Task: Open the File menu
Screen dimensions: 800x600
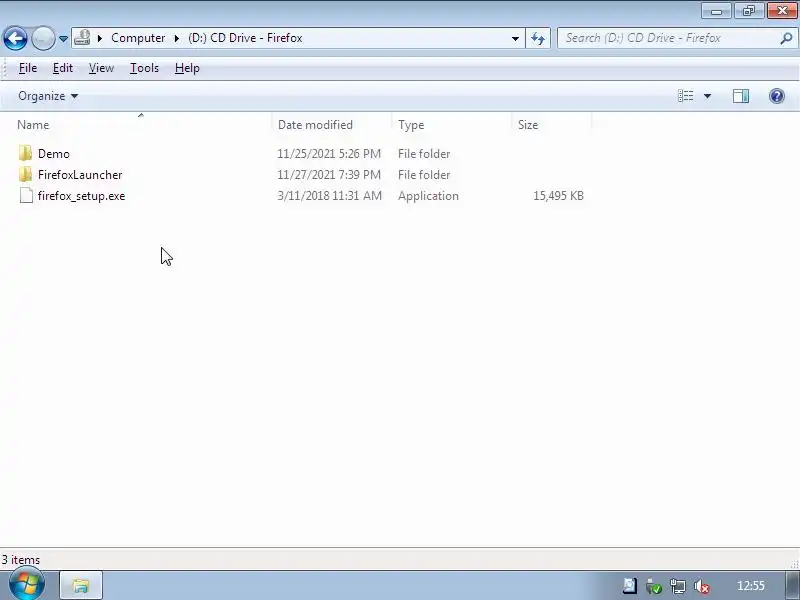Action: coord(28,68)
